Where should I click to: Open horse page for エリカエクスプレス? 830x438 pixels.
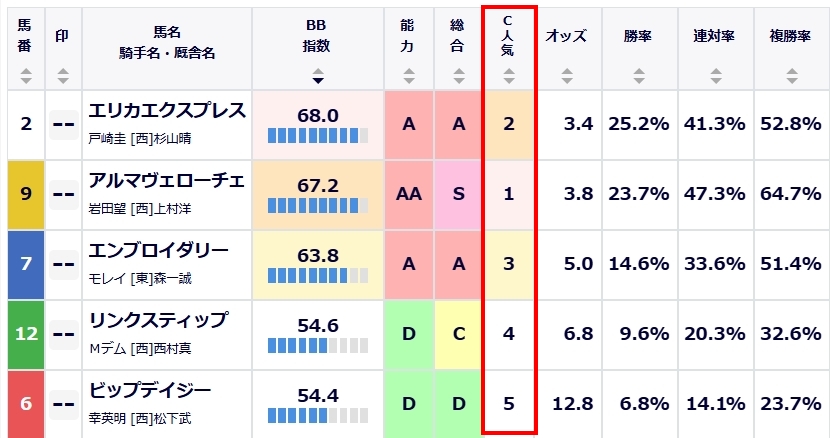(x=167, y=111)
